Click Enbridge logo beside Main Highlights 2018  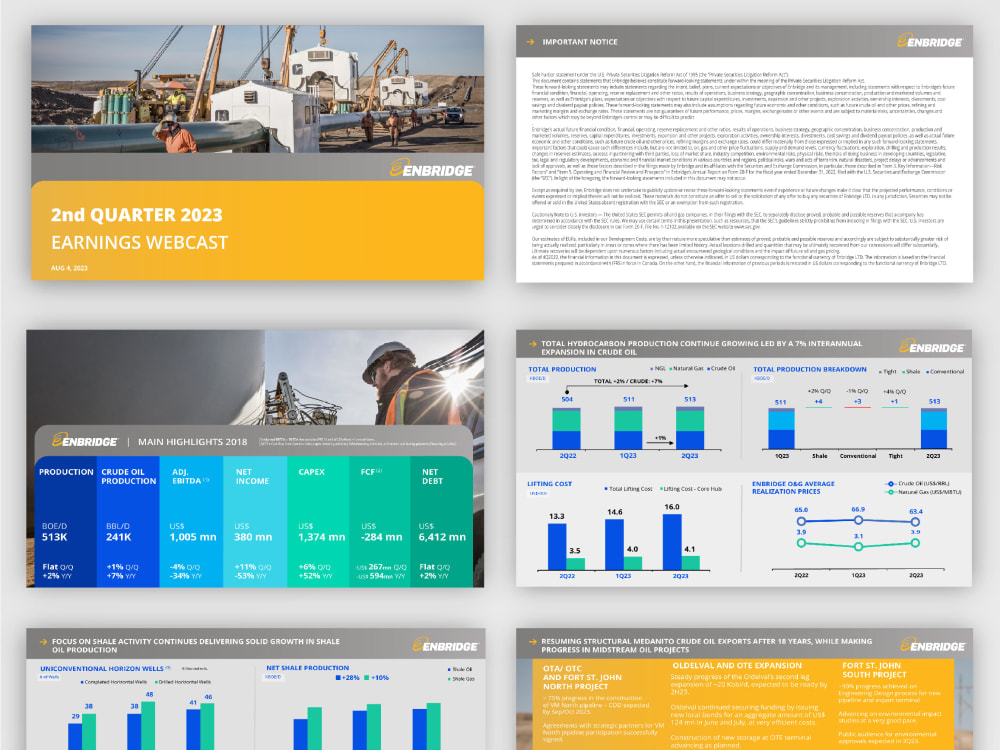click(x=85, y=441)
